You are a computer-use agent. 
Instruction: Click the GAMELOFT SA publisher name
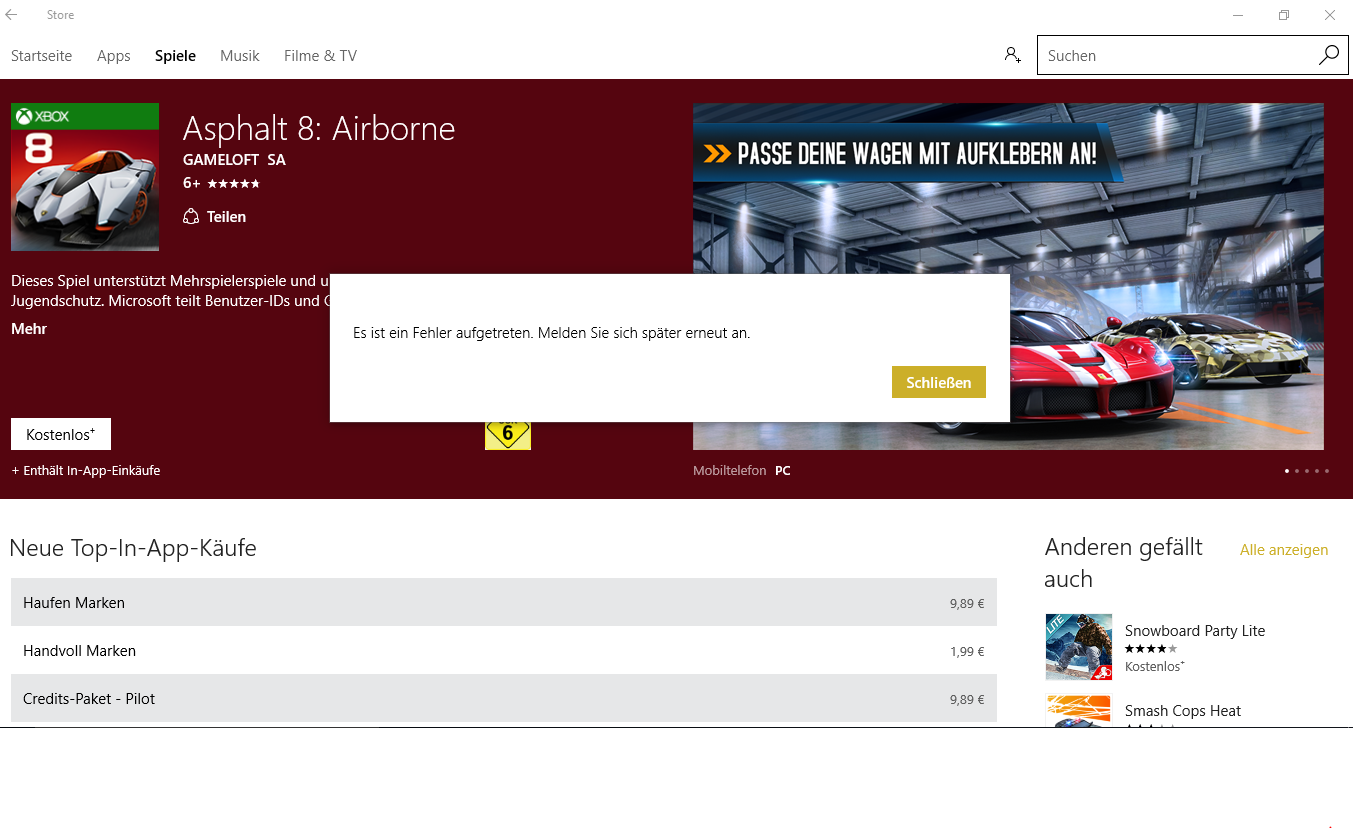pyautogui.click(x=234, y=160)
